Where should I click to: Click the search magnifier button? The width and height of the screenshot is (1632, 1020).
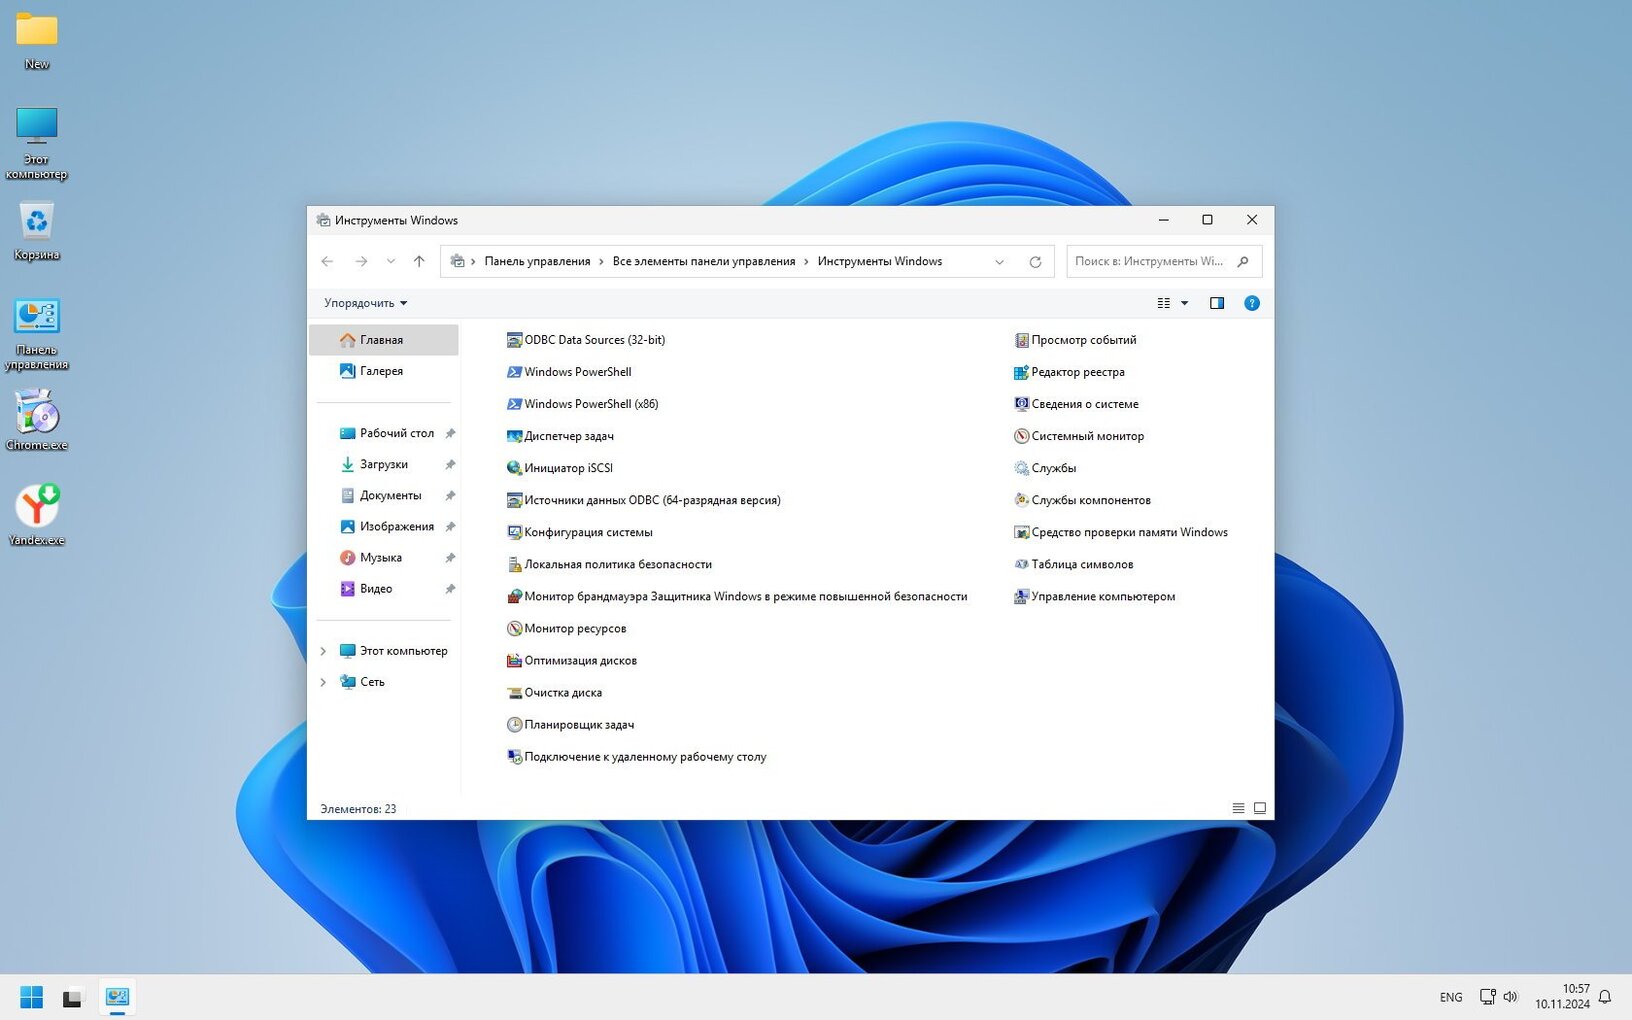point(1243,261)
